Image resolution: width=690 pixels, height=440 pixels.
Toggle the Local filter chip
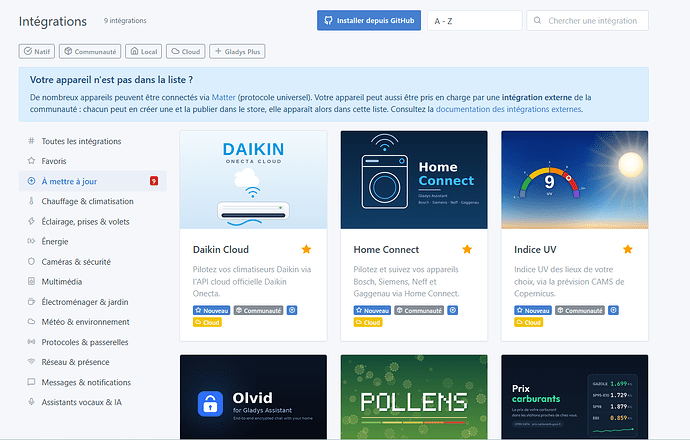tap(143, 51)
